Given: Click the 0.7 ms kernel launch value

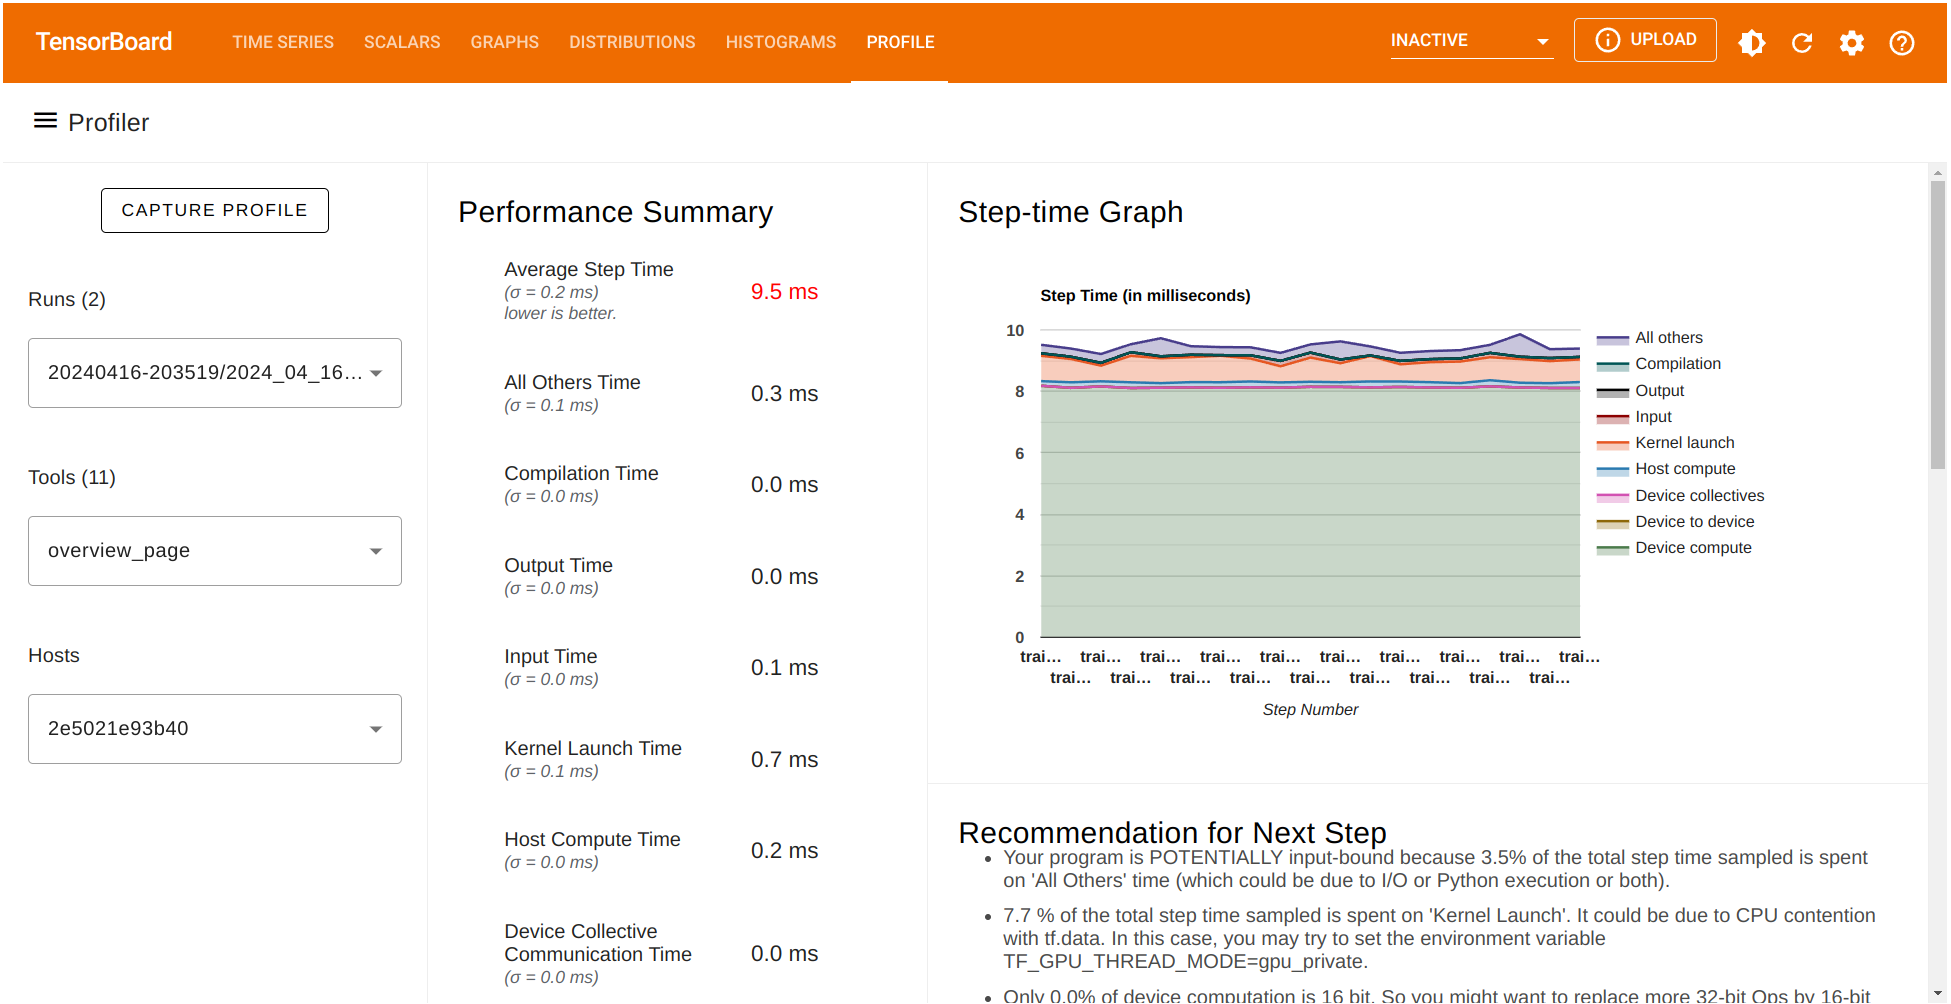Looking at the screenshot, I should click(784, 760).
